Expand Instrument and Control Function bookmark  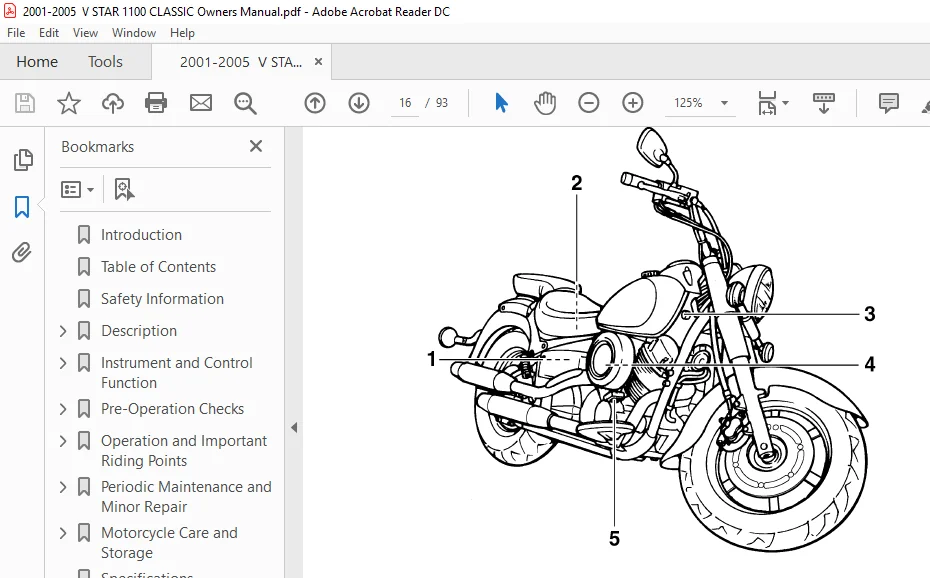(x=63, y=363)
